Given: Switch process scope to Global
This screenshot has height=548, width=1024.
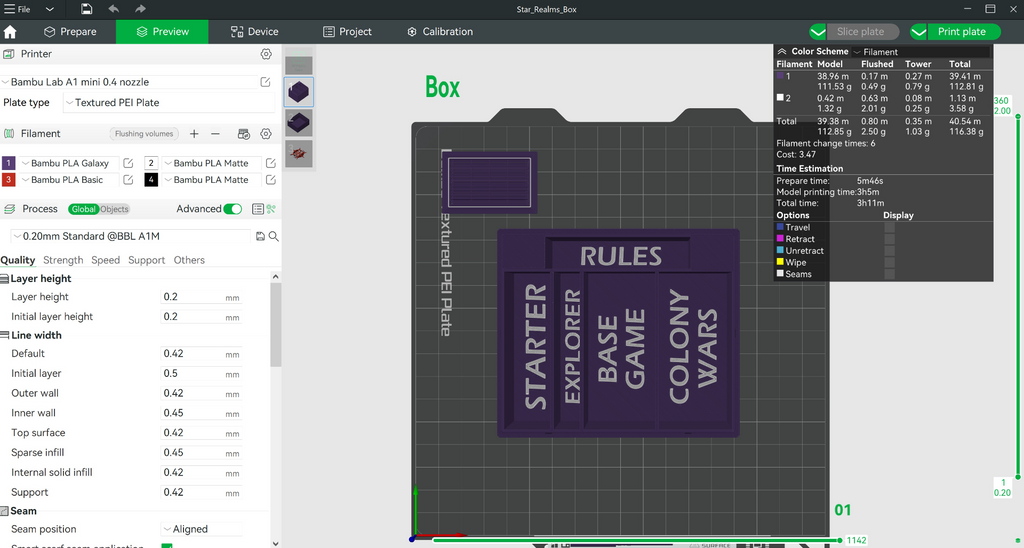Looking at the screenshot, I should point(84,209).
